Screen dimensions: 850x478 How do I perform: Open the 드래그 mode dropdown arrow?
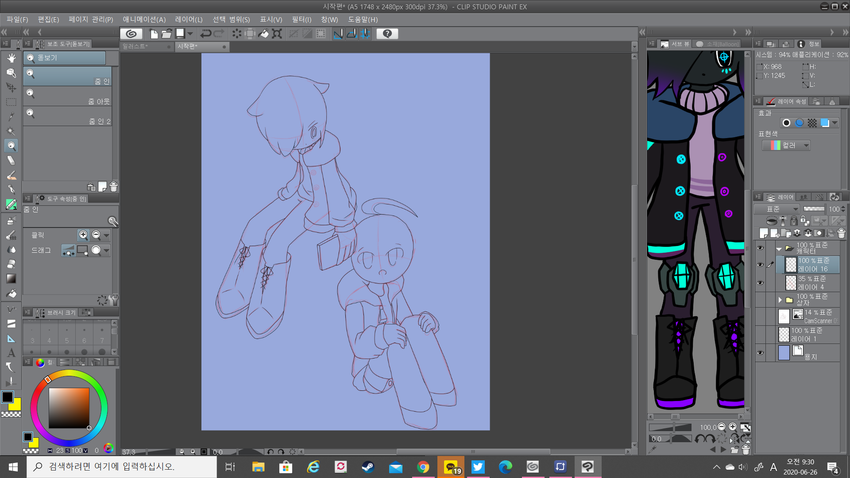pyautogui.click(x=106, y=250)
